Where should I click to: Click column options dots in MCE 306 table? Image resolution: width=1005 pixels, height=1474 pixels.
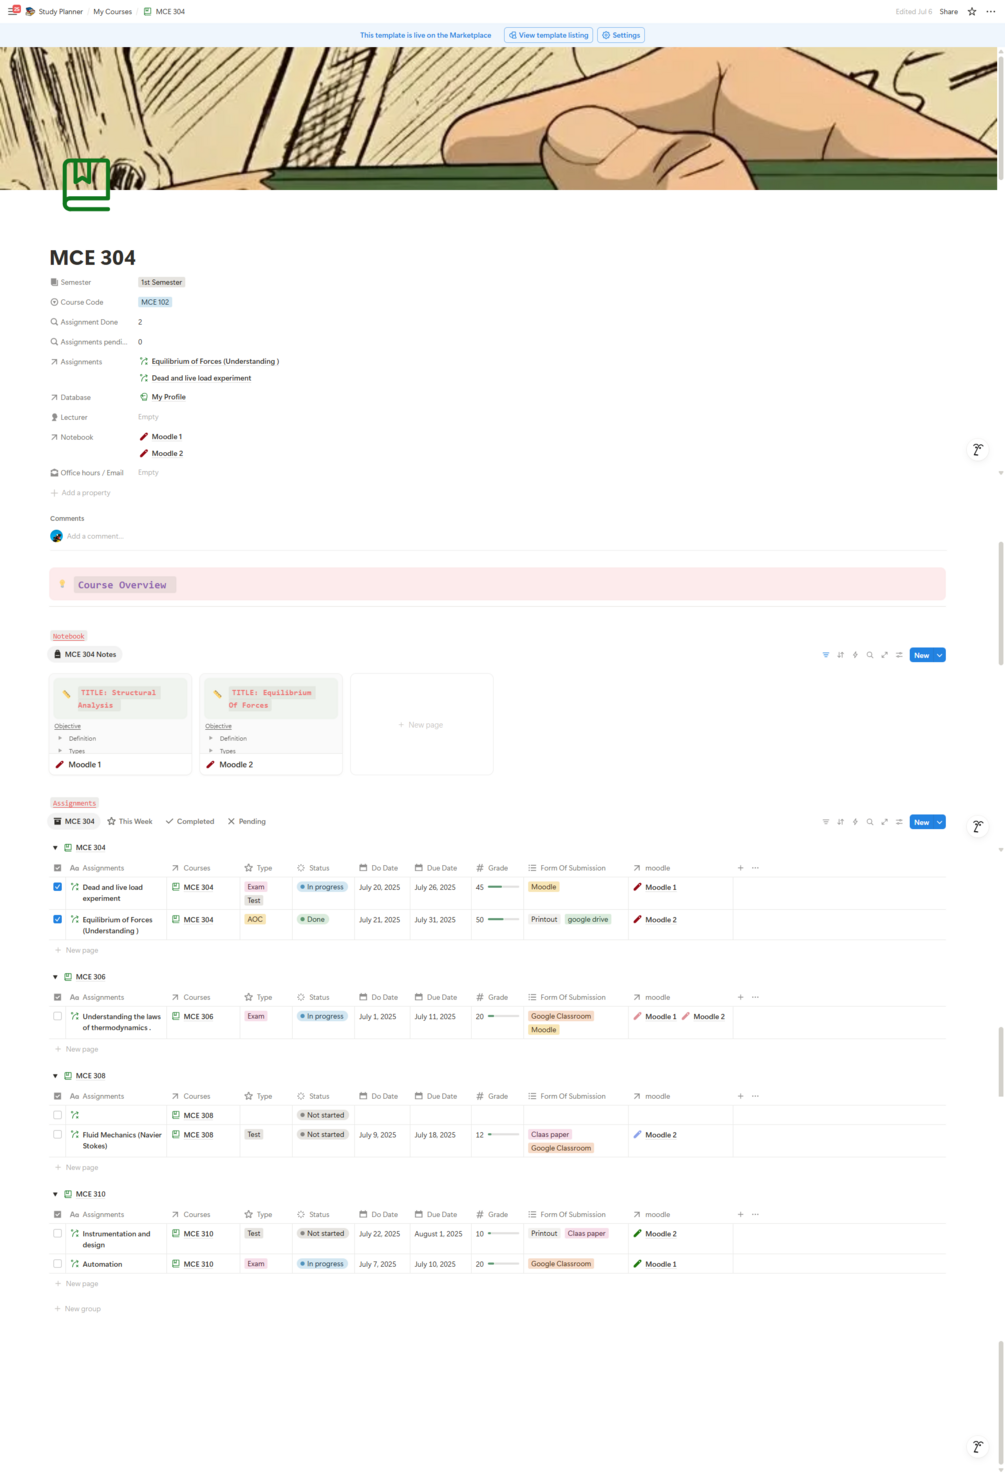(755, 997)
